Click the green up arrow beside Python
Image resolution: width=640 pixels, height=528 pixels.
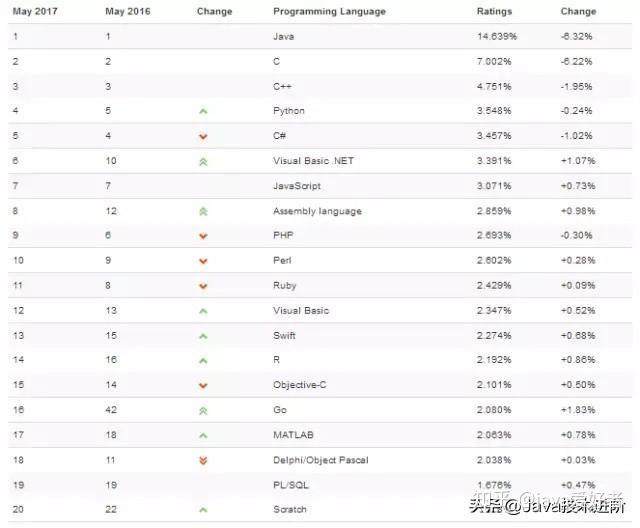(203, 111)
